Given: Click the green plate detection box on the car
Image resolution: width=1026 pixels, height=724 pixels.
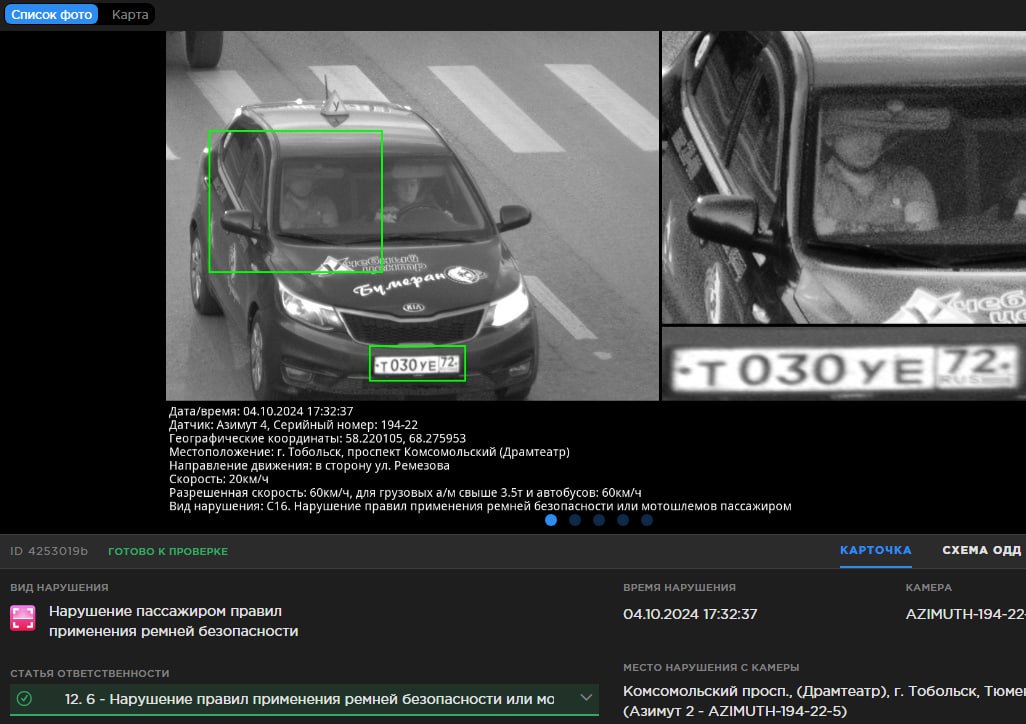Looking at the screenshot, I should pos(417,364).
